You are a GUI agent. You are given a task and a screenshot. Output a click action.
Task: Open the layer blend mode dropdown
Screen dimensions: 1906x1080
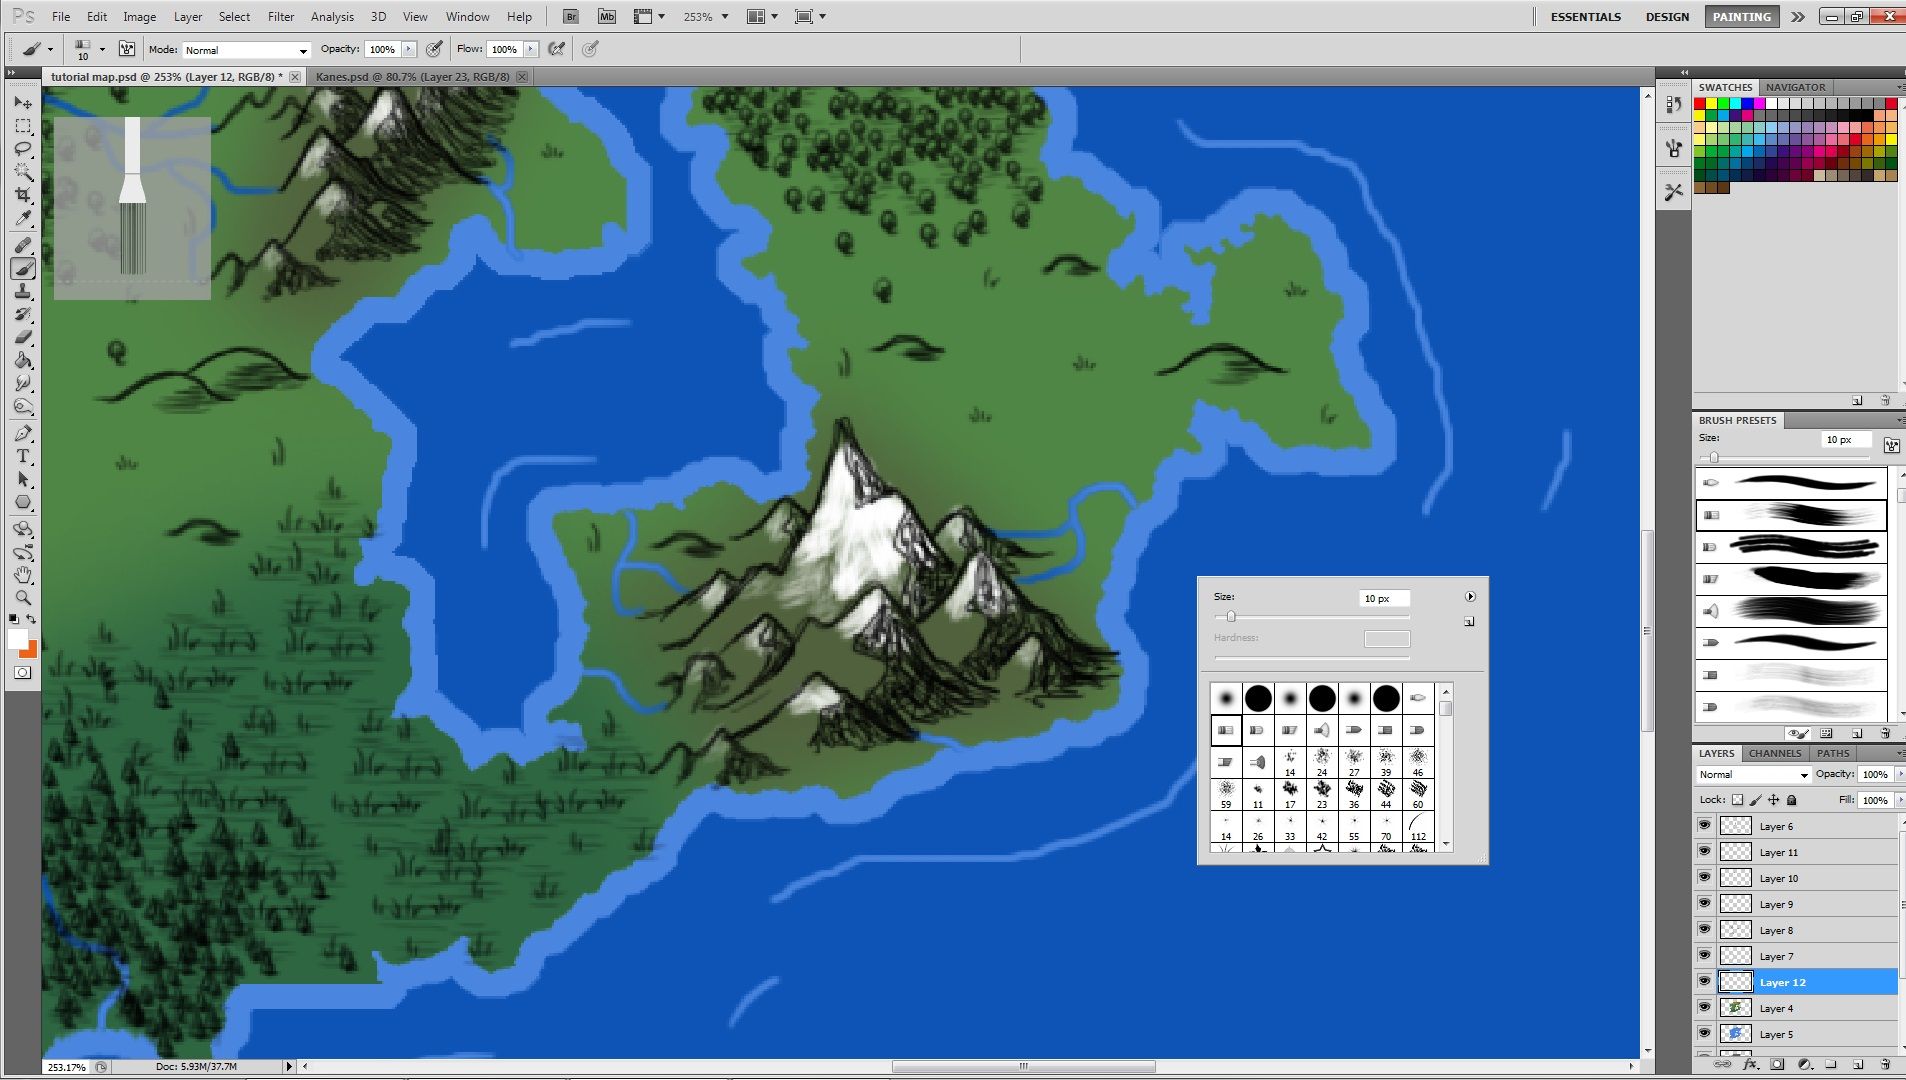pyautogui.click(x=1754, y=774)
